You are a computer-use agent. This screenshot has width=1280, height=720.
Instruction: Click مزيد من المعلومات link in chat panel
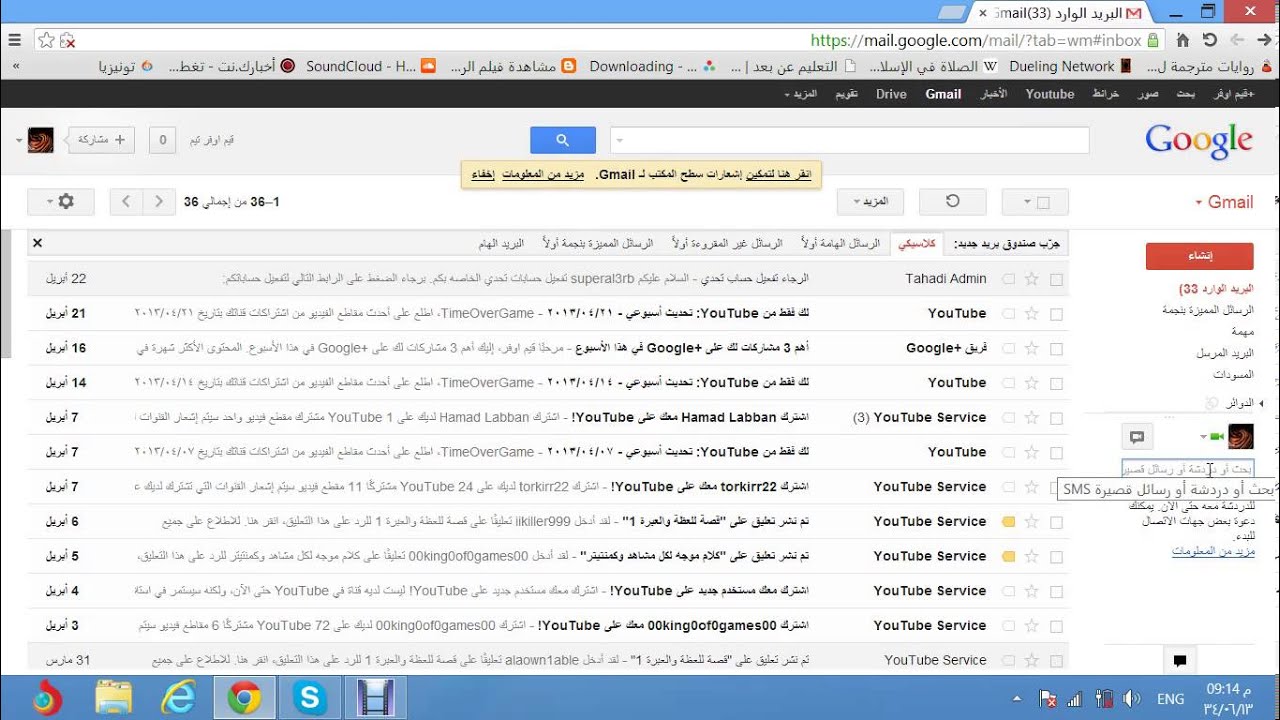(1213, 551)
